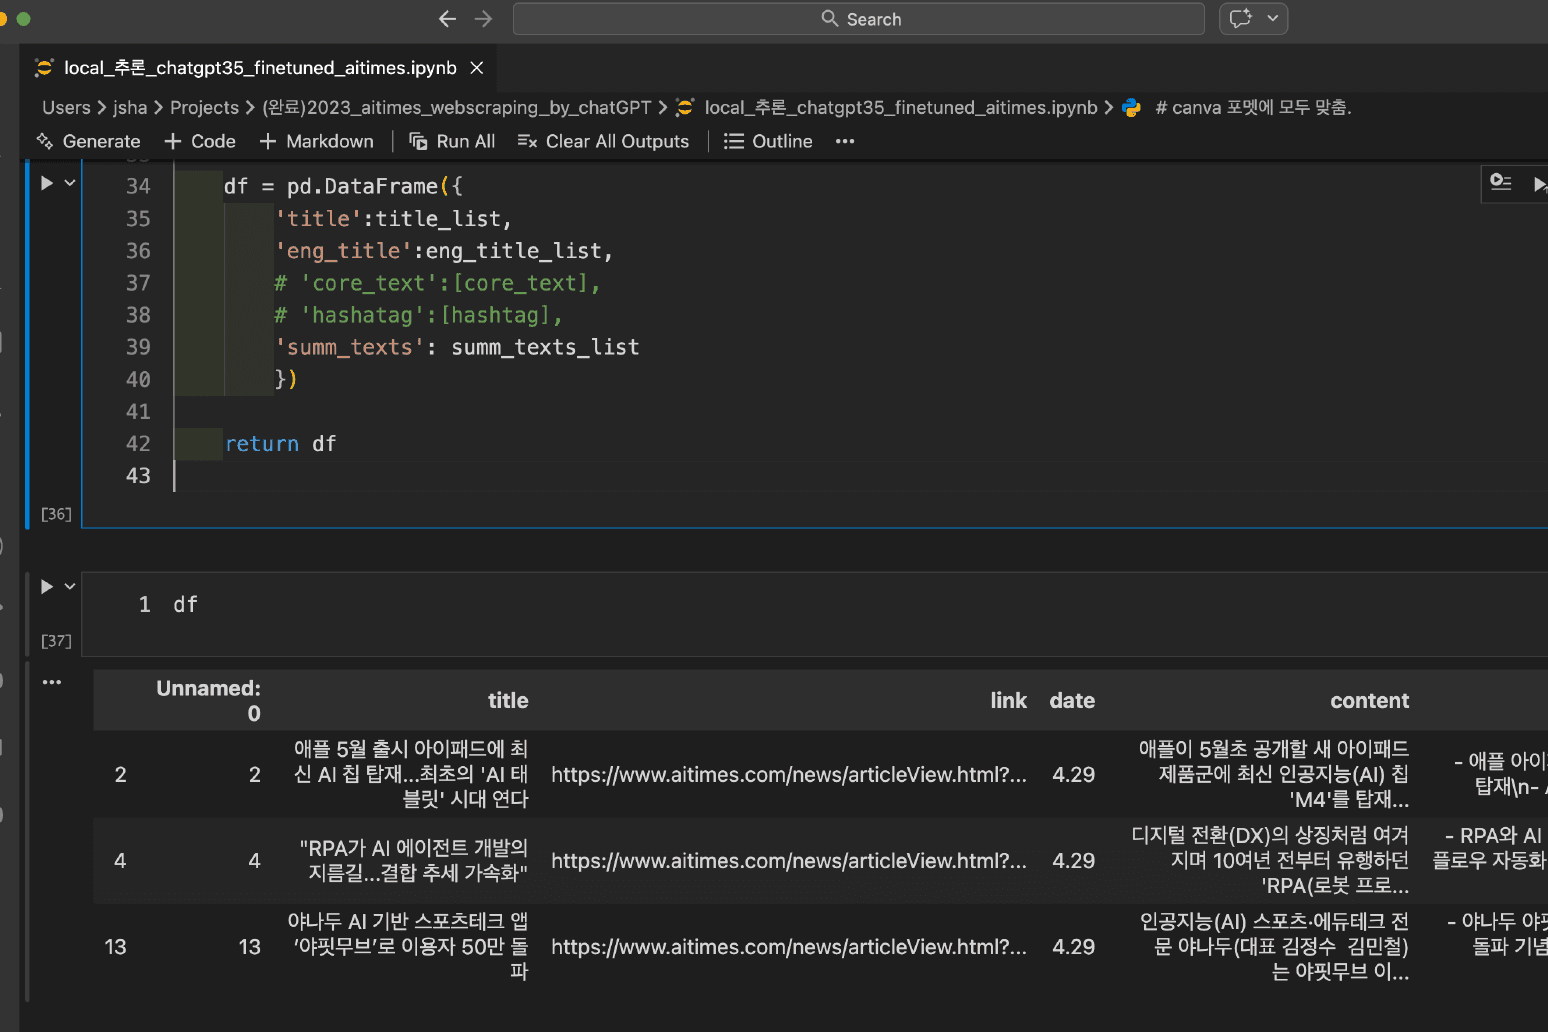The height and width of the screenshot is (1032, 1548).
Task: Click the 'Unnamed: 0' column header
Action: pyautogui.click(x=208, y=701)
